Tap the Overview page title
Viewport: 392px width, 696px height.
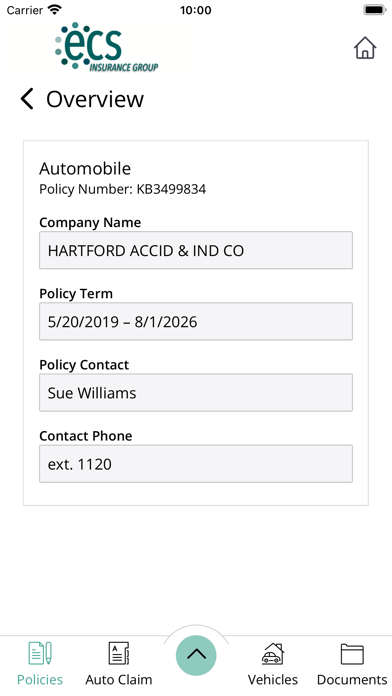pos(95,99)
